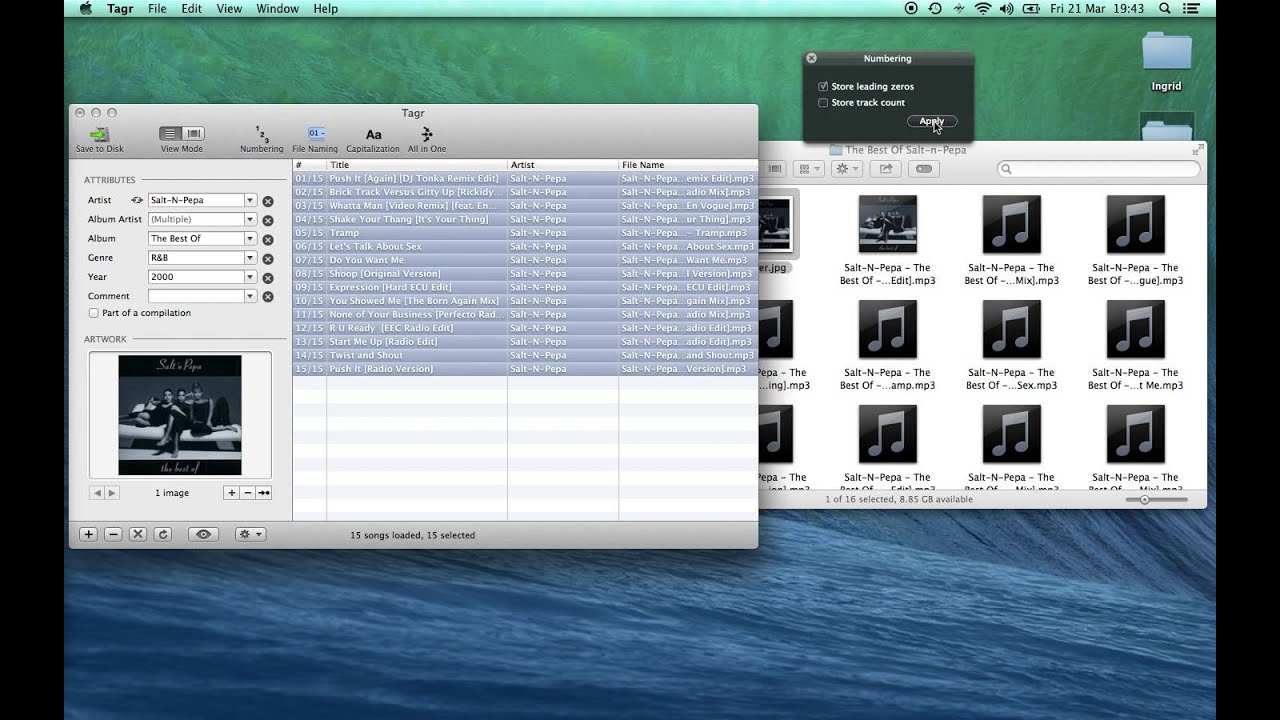Open the File menu

(x=157, y=9)
